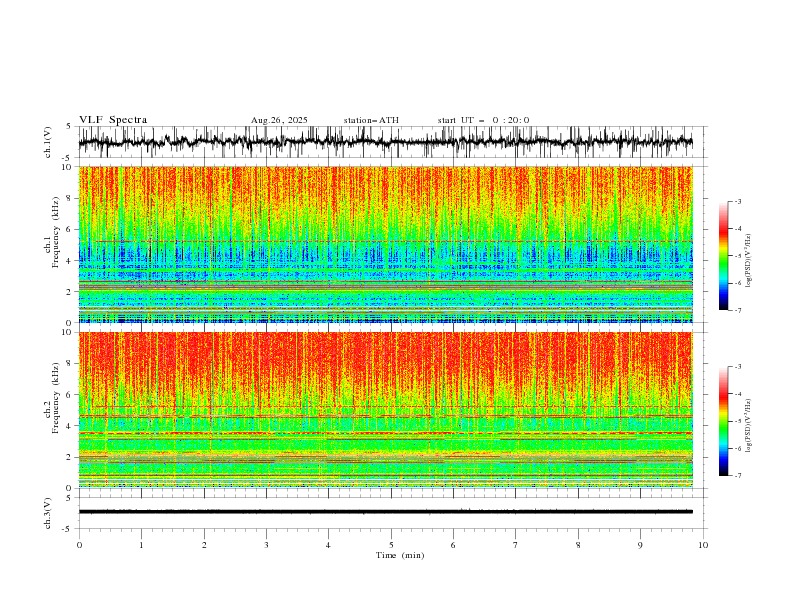Click the ch.2 spectrogram "6" kHz tick label
Image resolution: width=792 pixels, height=612 pixels.
(69, 395)
